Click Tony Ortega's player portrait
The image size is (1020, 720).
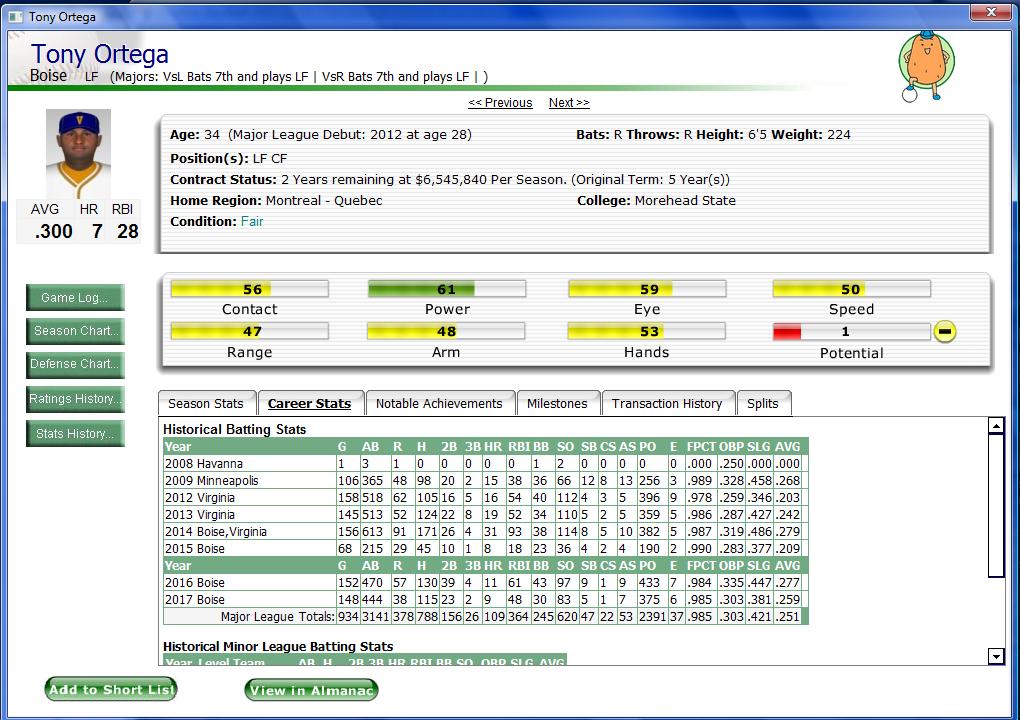tap(78, 154)
